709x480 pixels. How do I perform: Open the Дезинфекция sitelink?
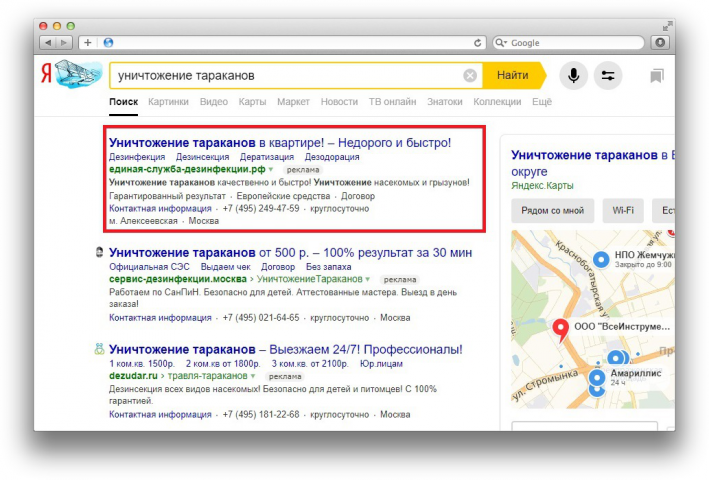coord(137,157)
